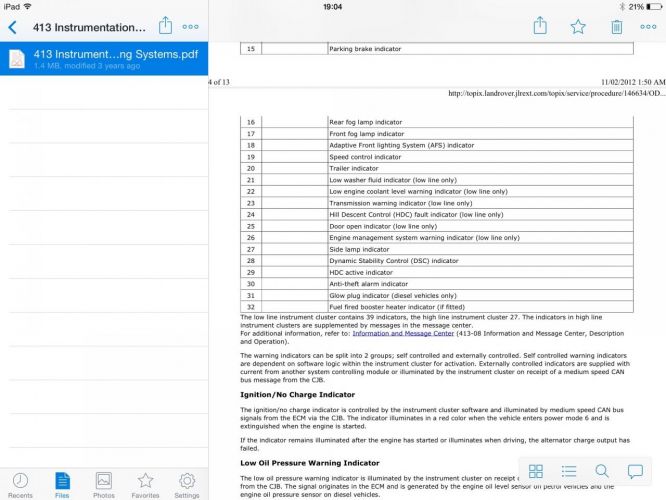666x500 pixels.
Task: Open left panel more options menu
Action: click(x=190, y=27)
